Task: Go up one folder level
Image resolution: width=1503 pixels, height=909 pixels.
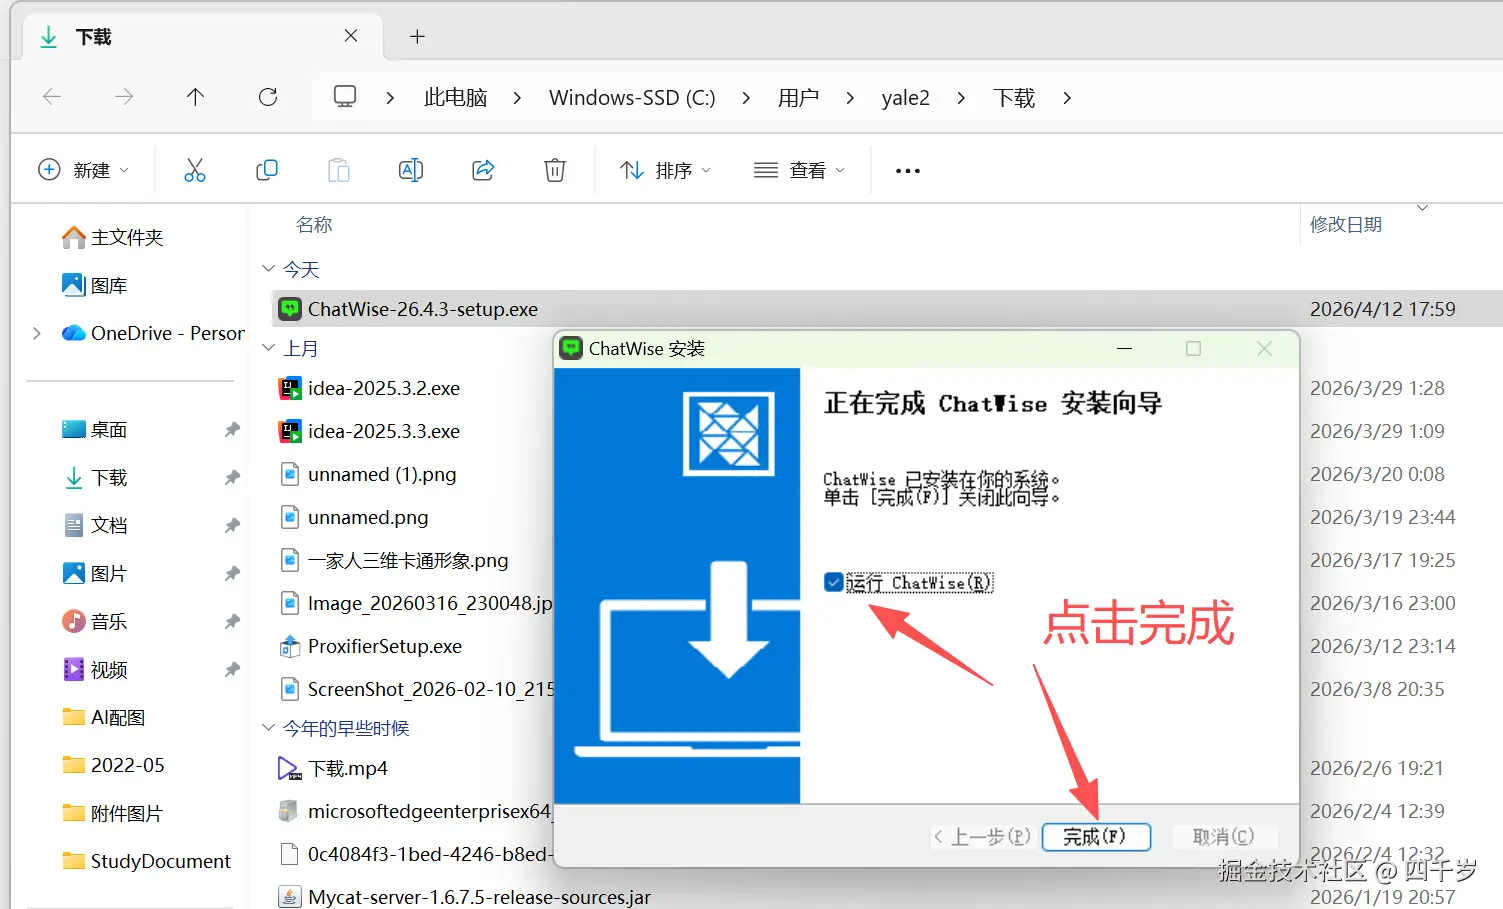Action: (x=195, y=97)
